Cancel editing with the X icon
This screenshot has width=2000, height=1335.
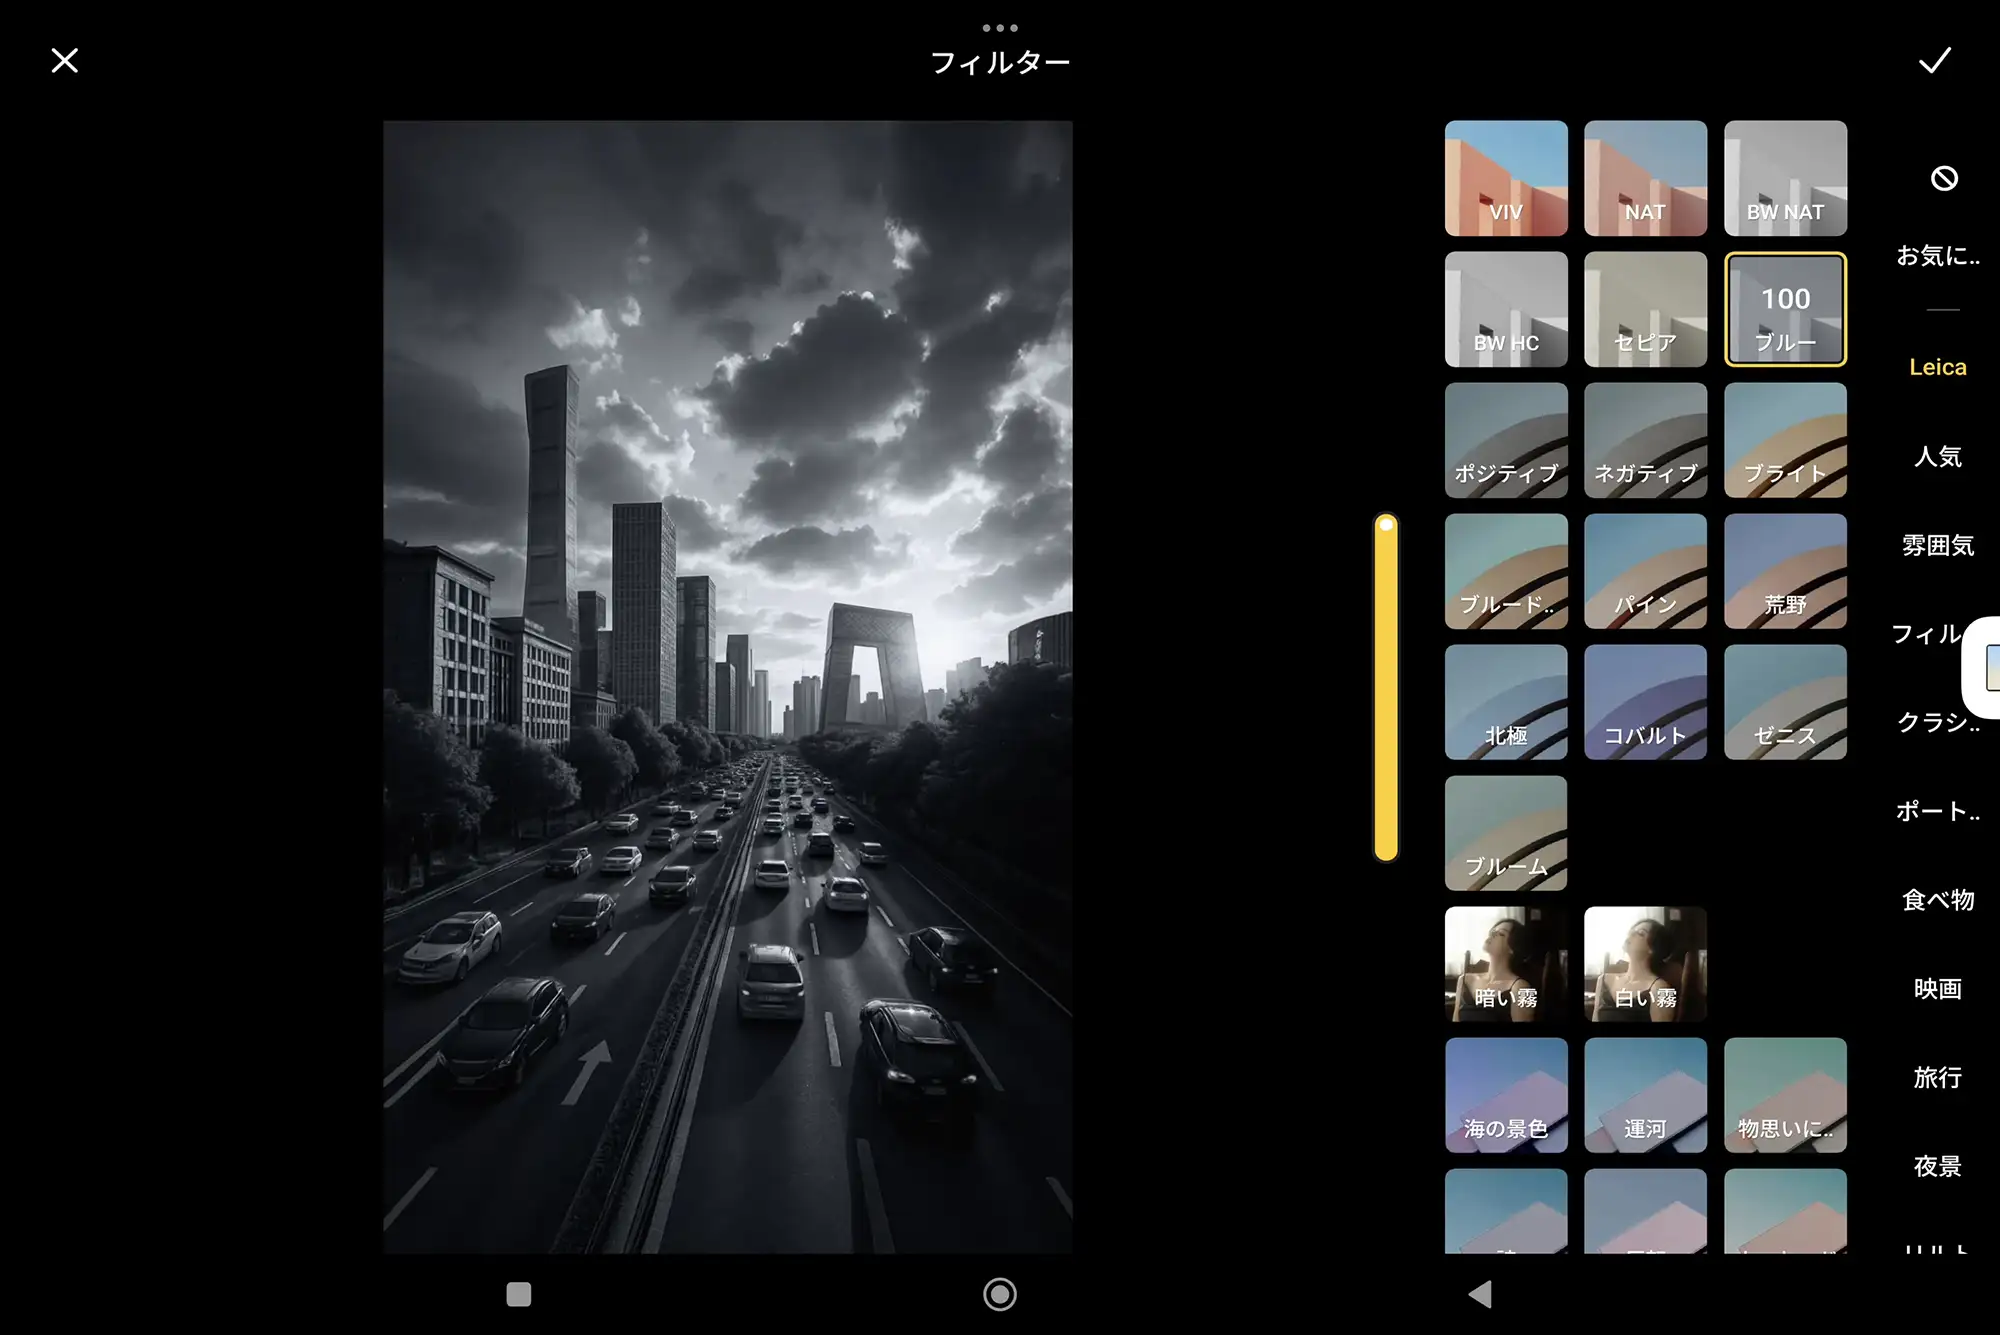[x=65, y=61]
